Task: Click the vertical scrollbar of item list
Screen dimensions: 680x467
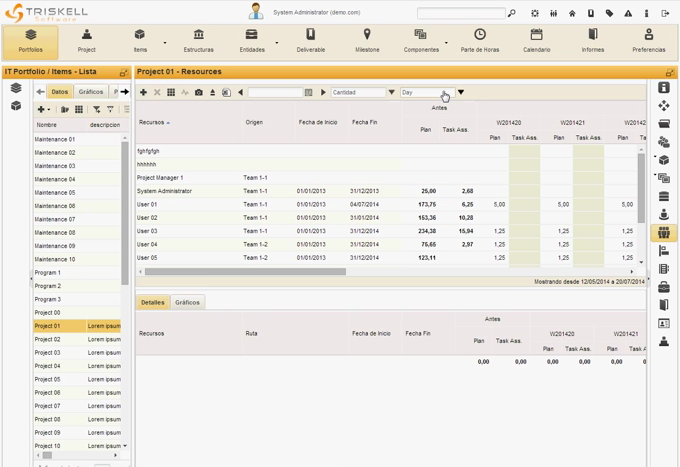Action: (x=125, y=212)
